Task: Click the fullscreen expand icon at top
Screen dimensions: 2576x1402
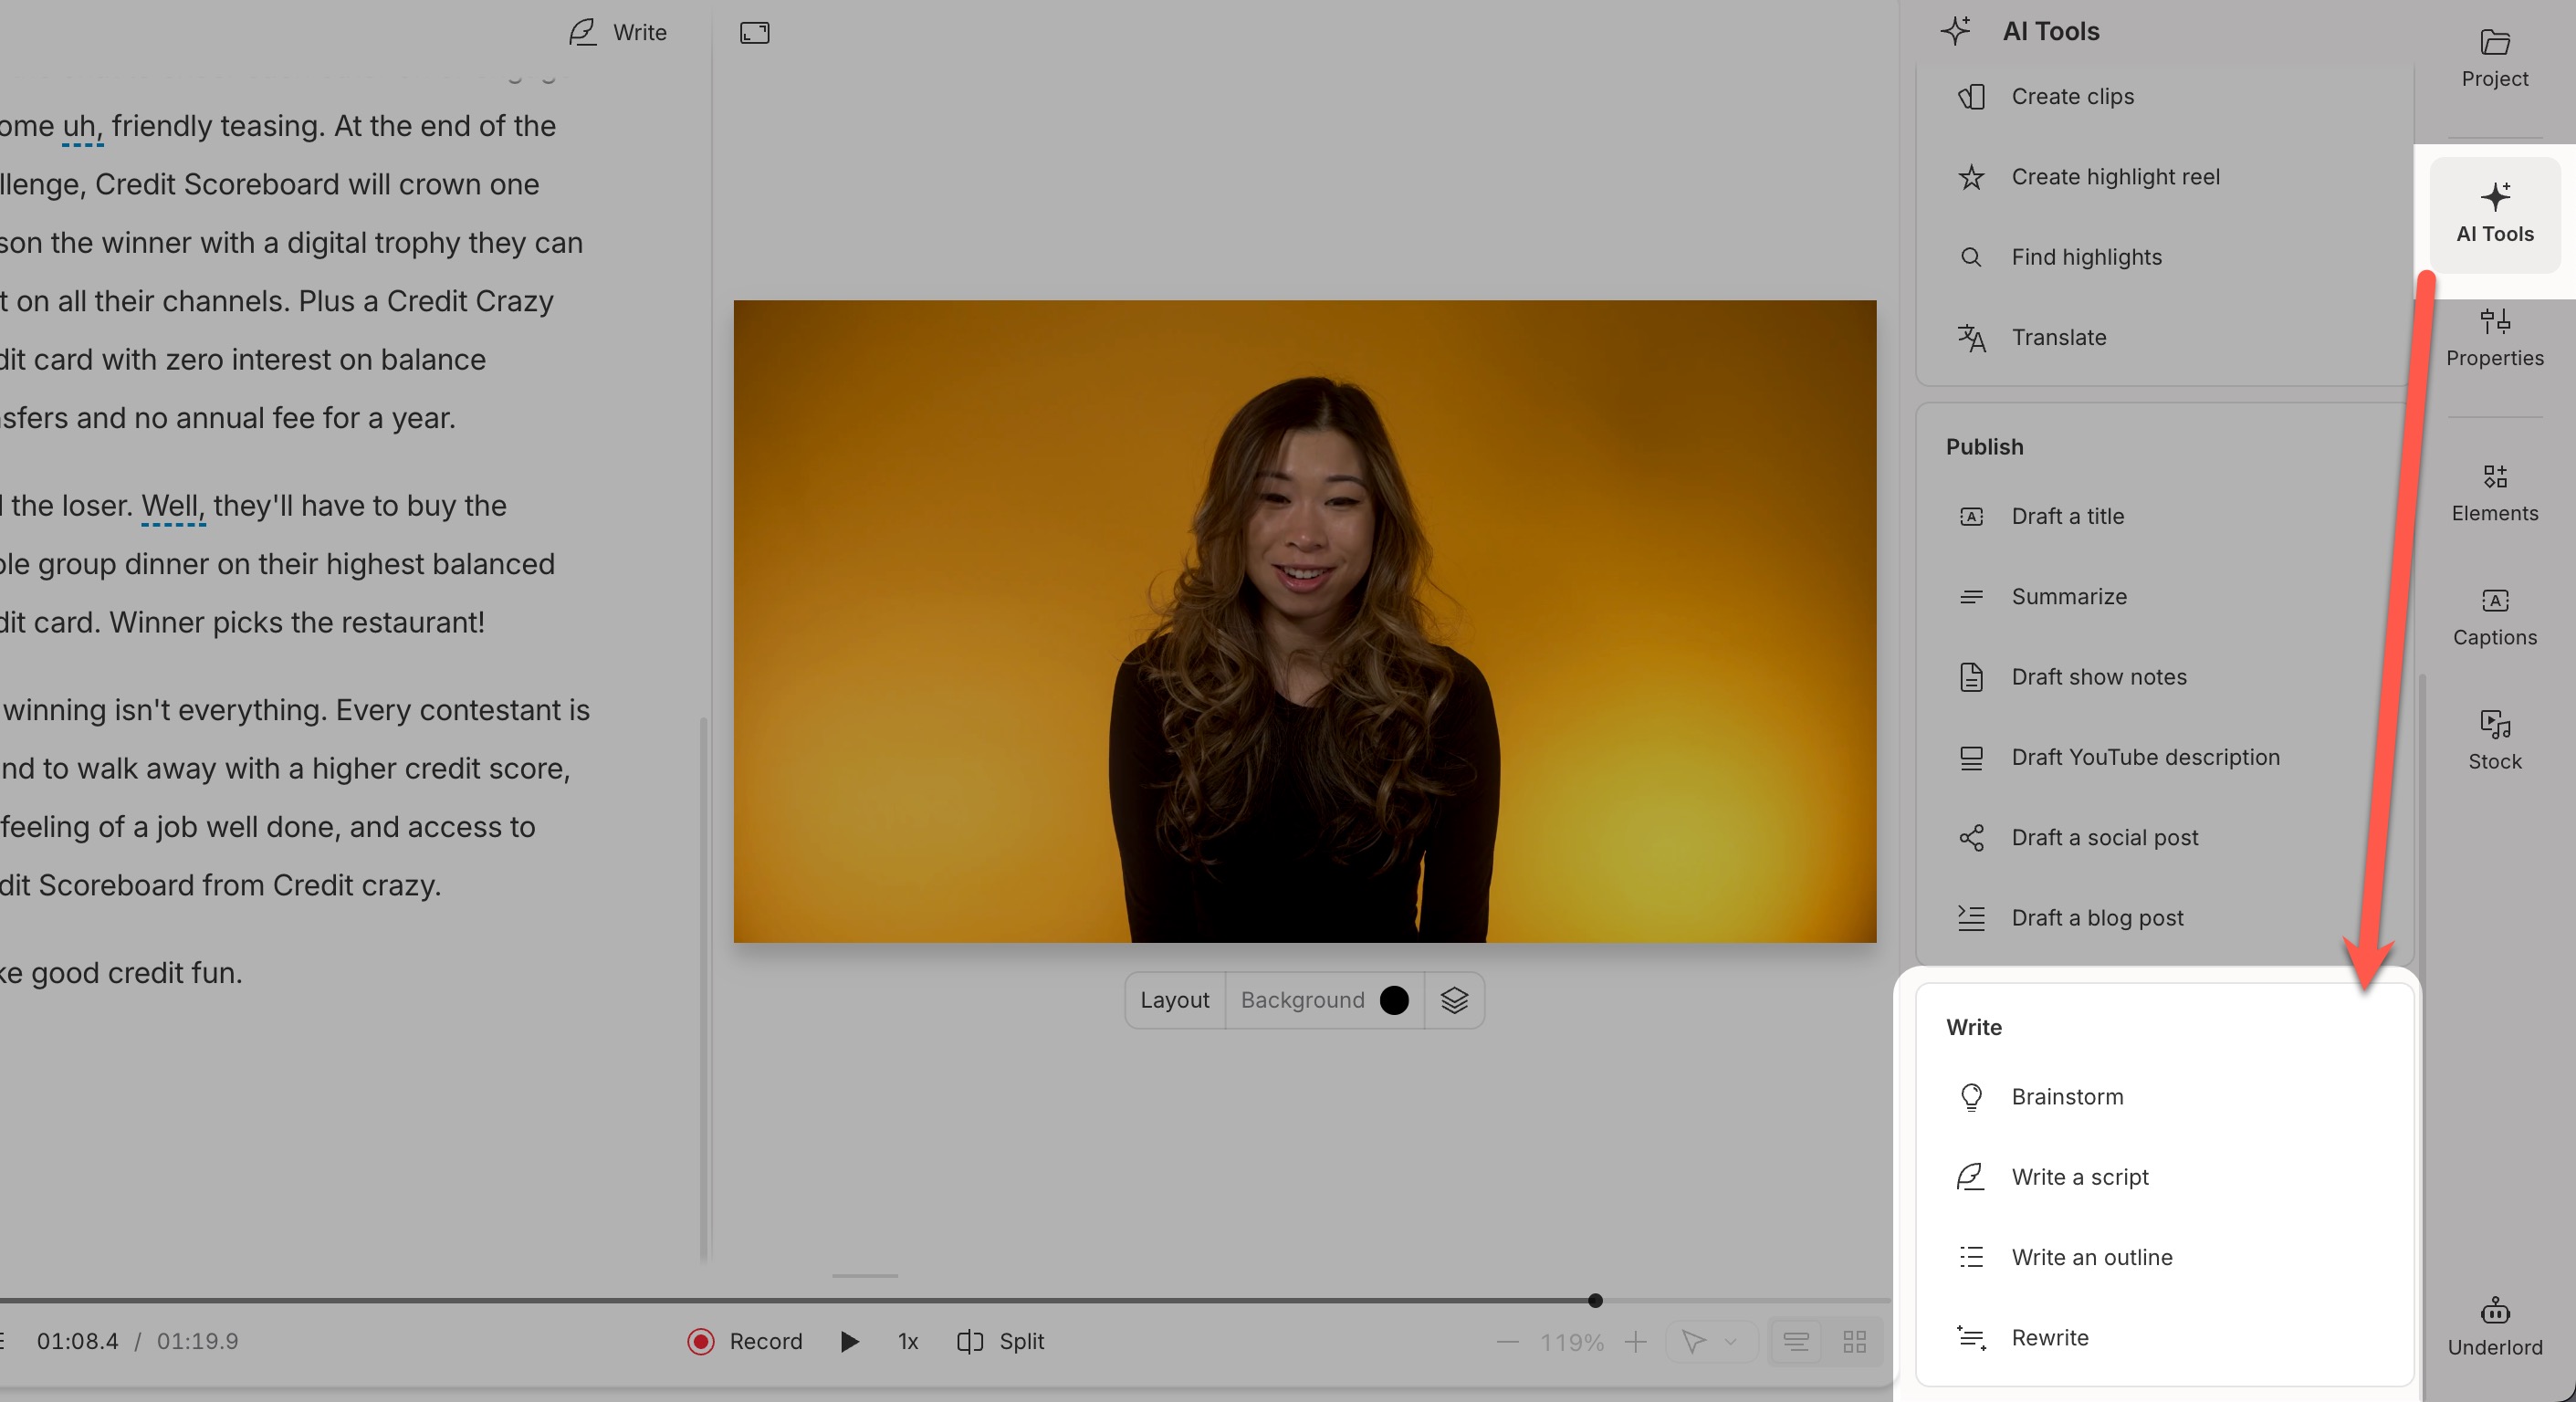Action: pyautogui.click(x=754, y=33)
